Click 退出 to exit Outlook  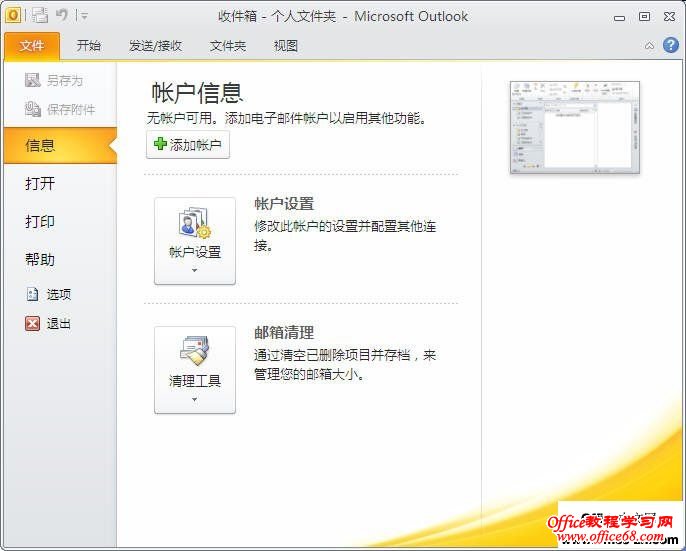pyautogui.click(x=48, y=323)
